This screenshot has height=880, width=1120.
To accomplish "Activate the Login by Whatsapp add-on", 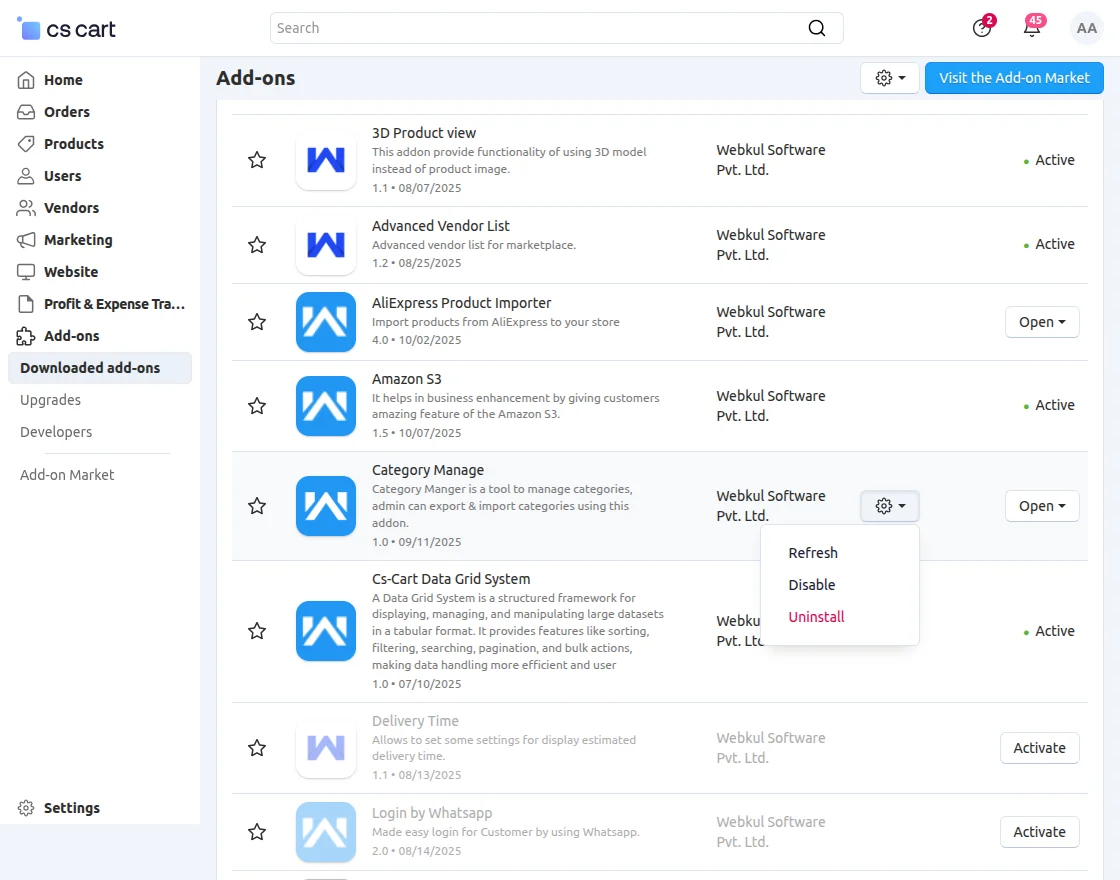I will (x=1039, y=831).
